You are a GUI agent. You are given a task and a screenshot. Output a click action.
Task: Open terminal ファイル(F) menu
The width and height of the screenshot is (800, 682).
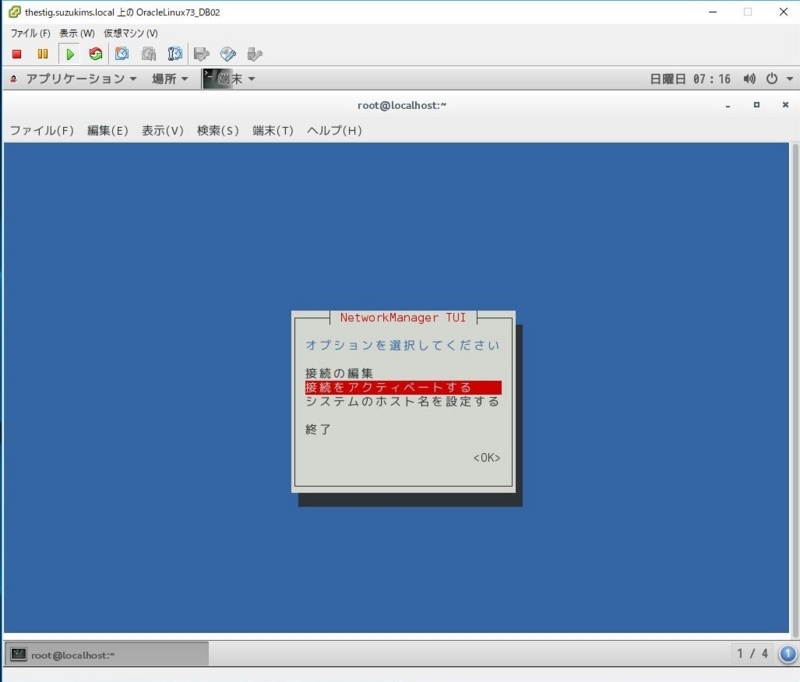click(42, 131)
